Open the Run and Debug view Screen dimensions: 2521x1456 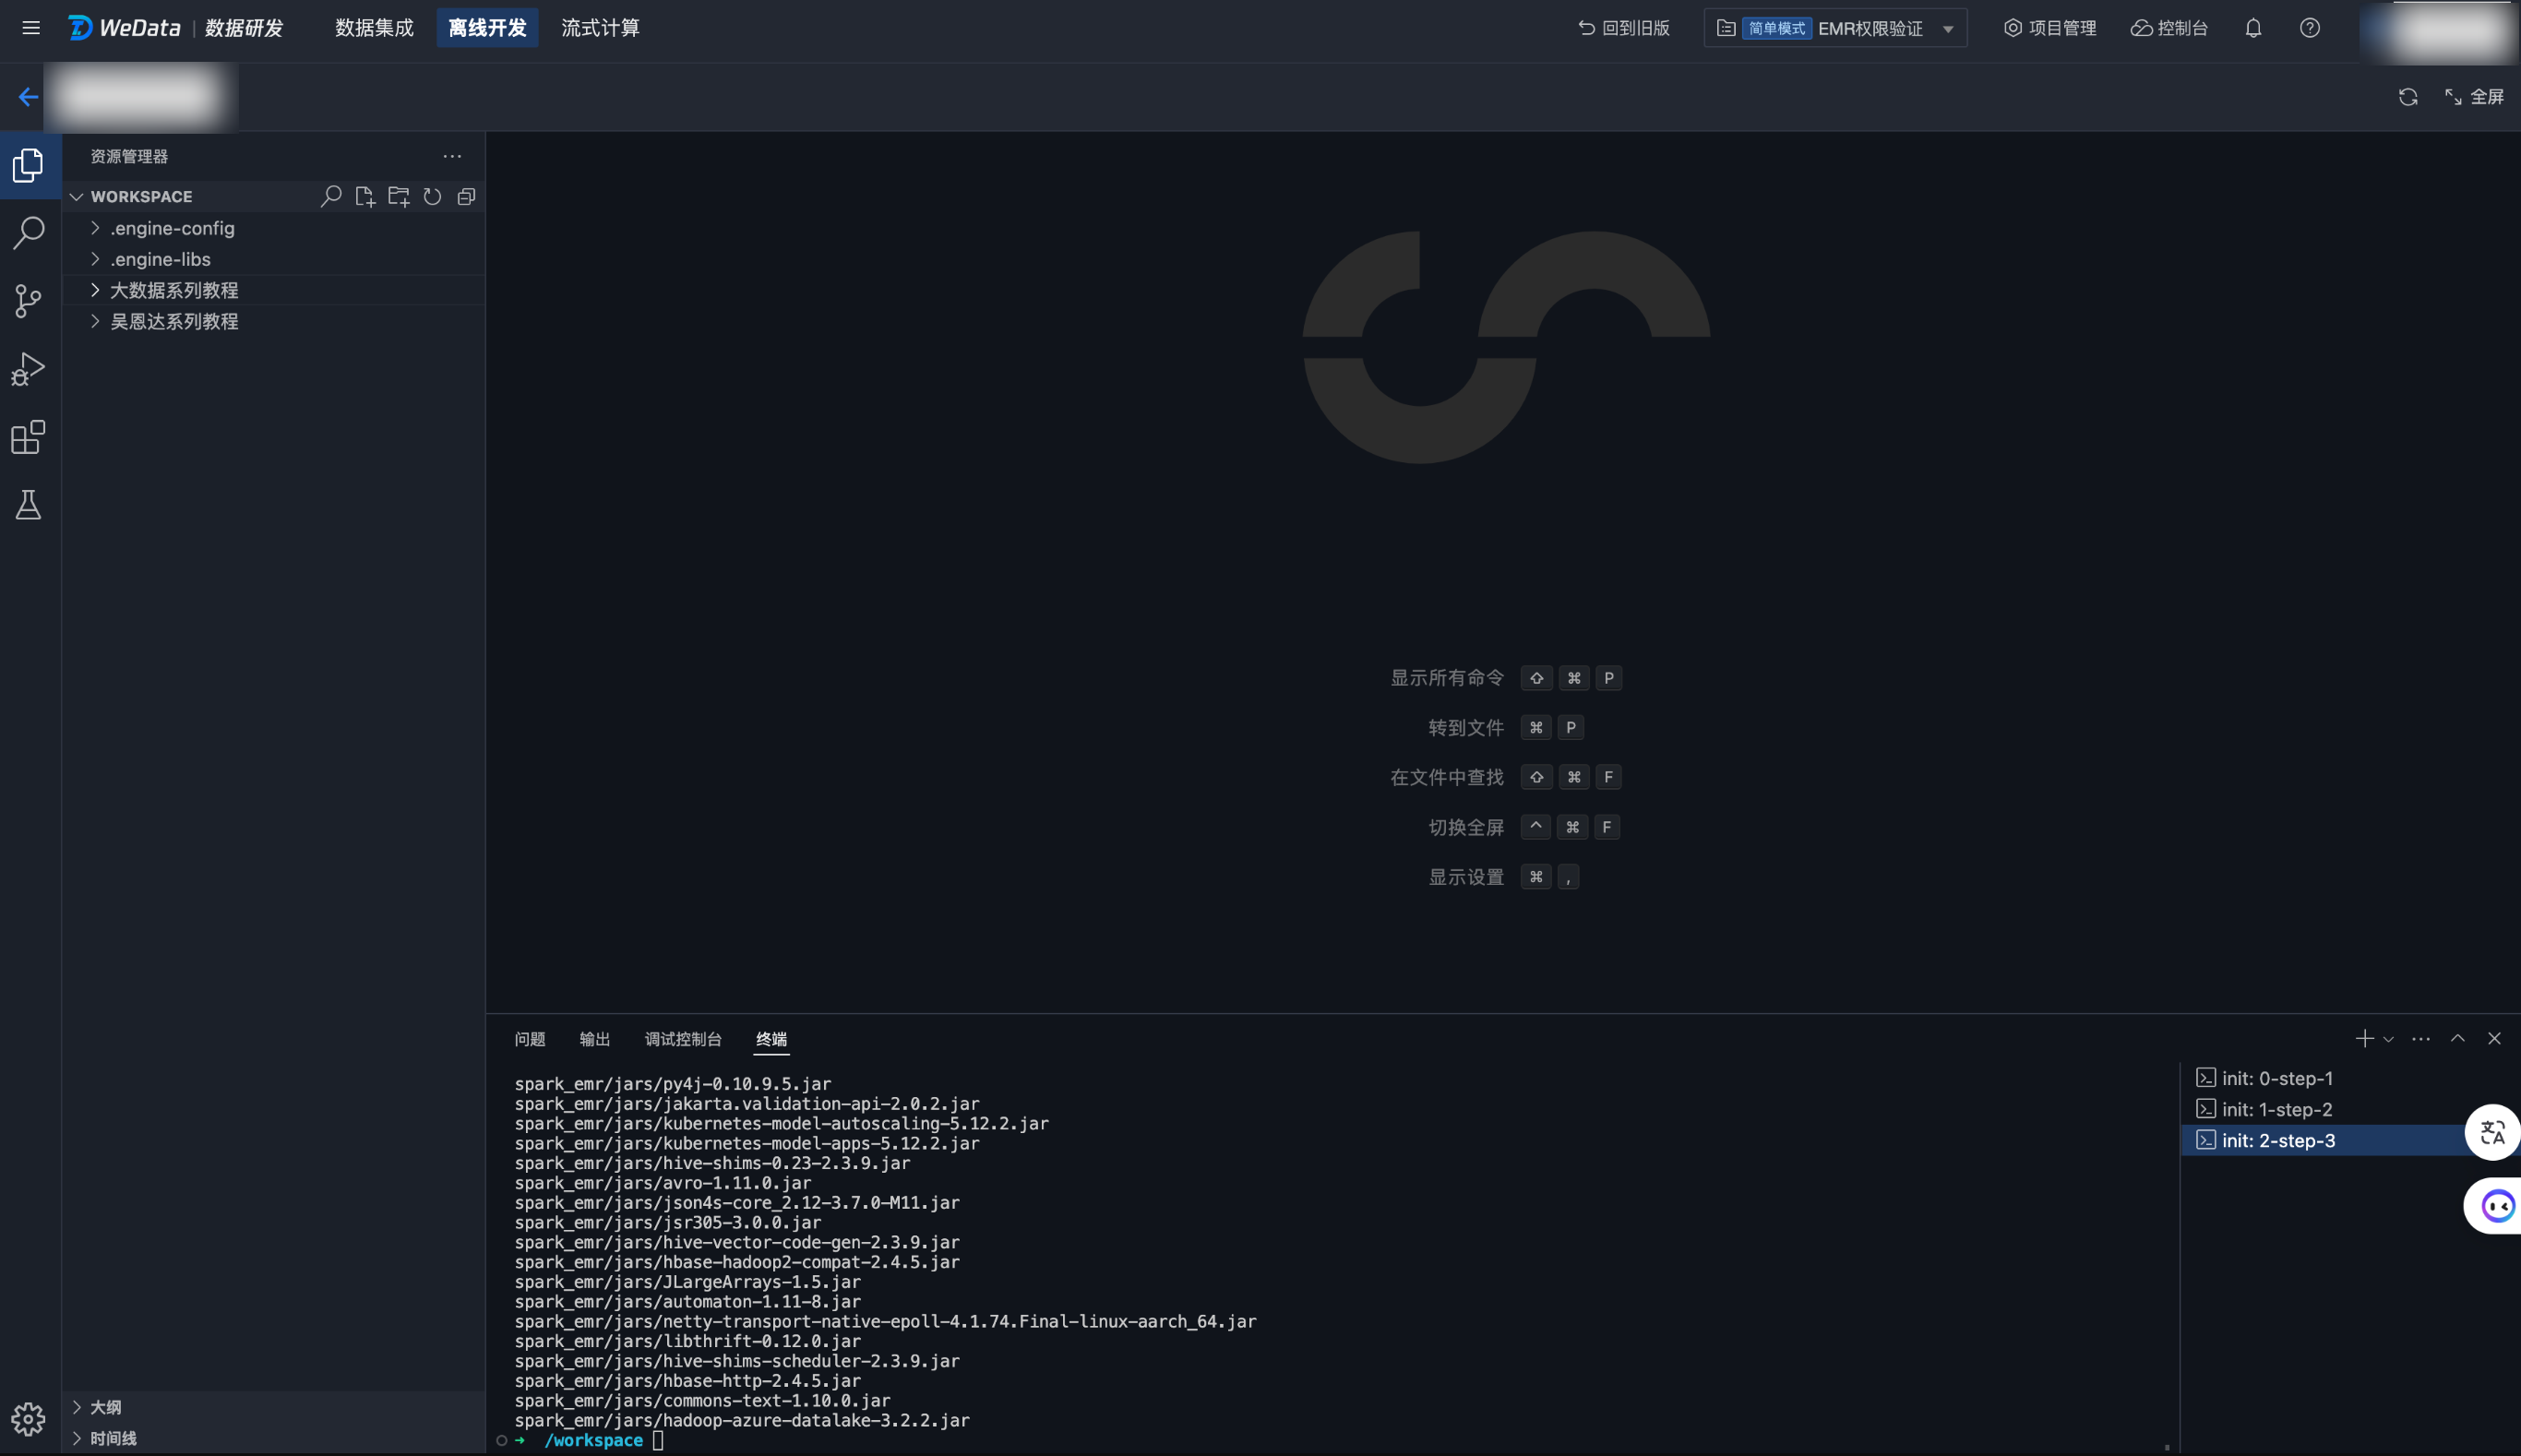[x=28, y=369]
